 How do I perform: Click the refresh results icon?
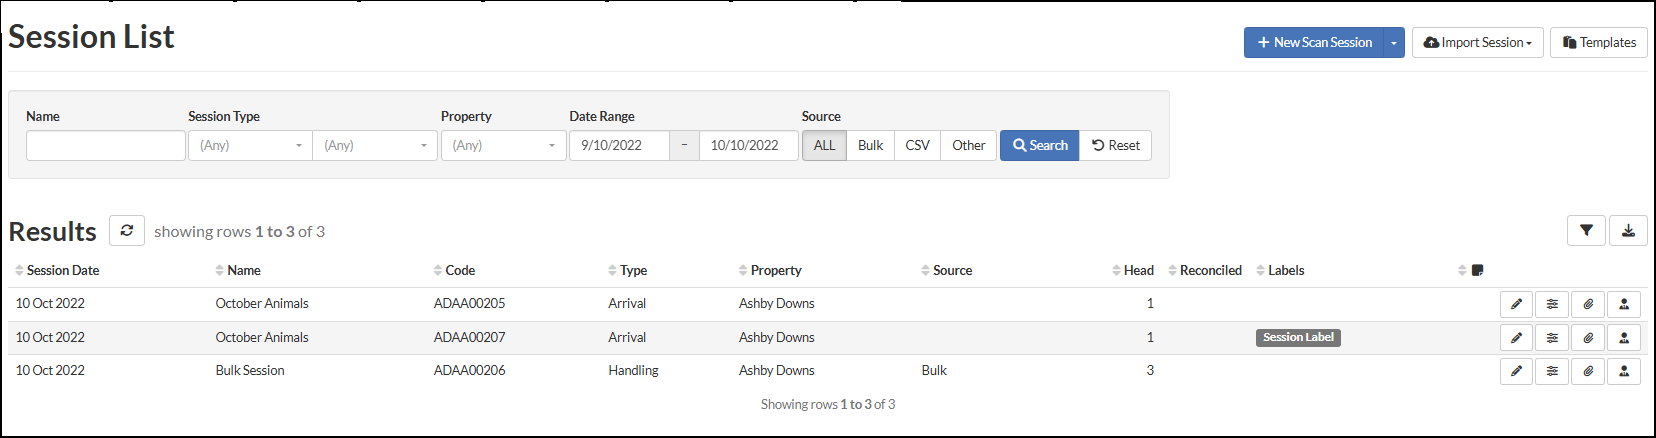[127, 231]
